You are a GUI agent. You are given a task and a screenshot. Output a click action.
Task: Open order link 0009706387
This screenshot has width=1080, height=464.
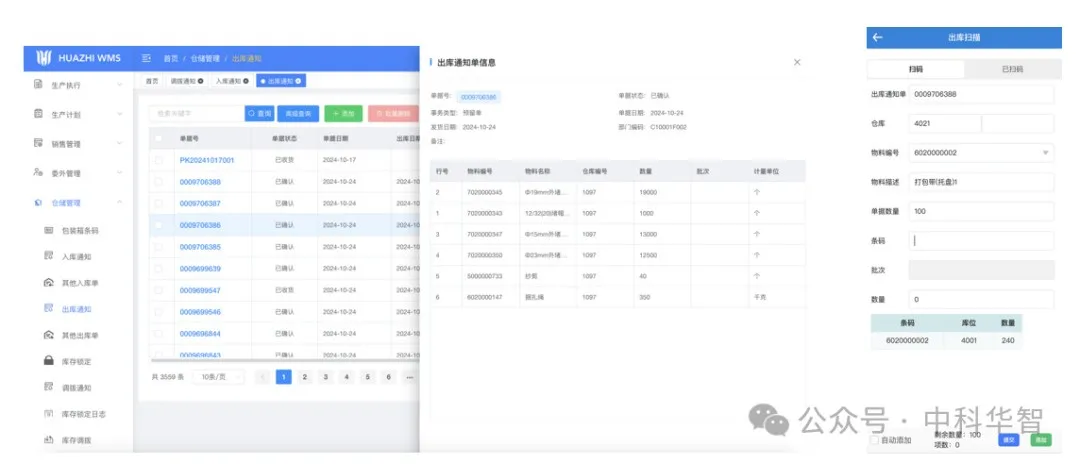[200, 203]
